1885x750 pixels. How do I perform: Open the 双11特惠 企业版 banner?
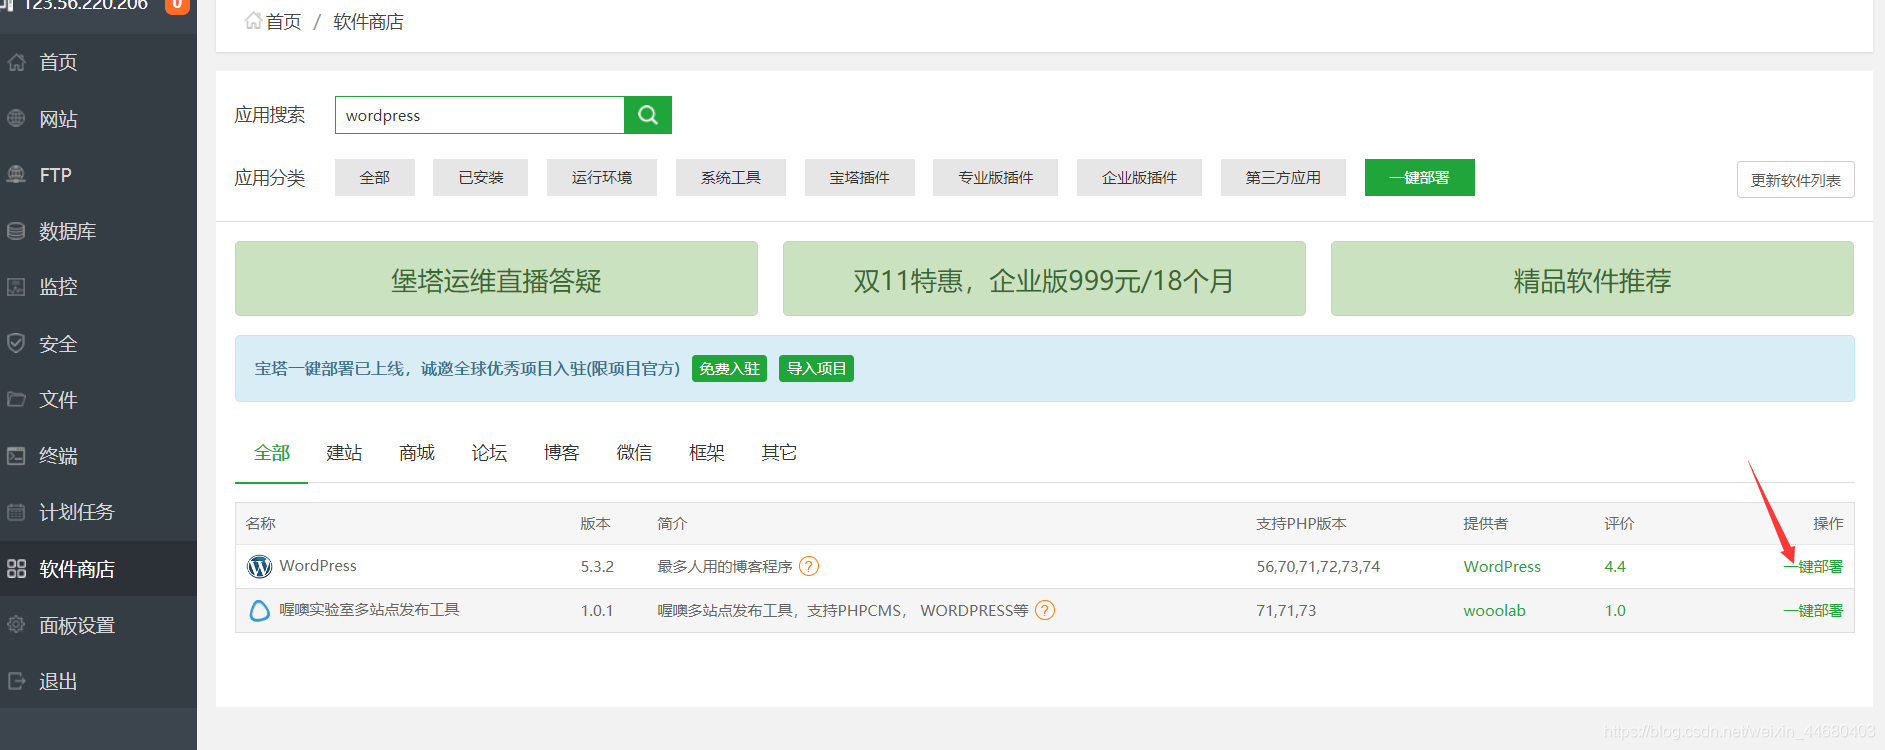[x=1044, y=279]
